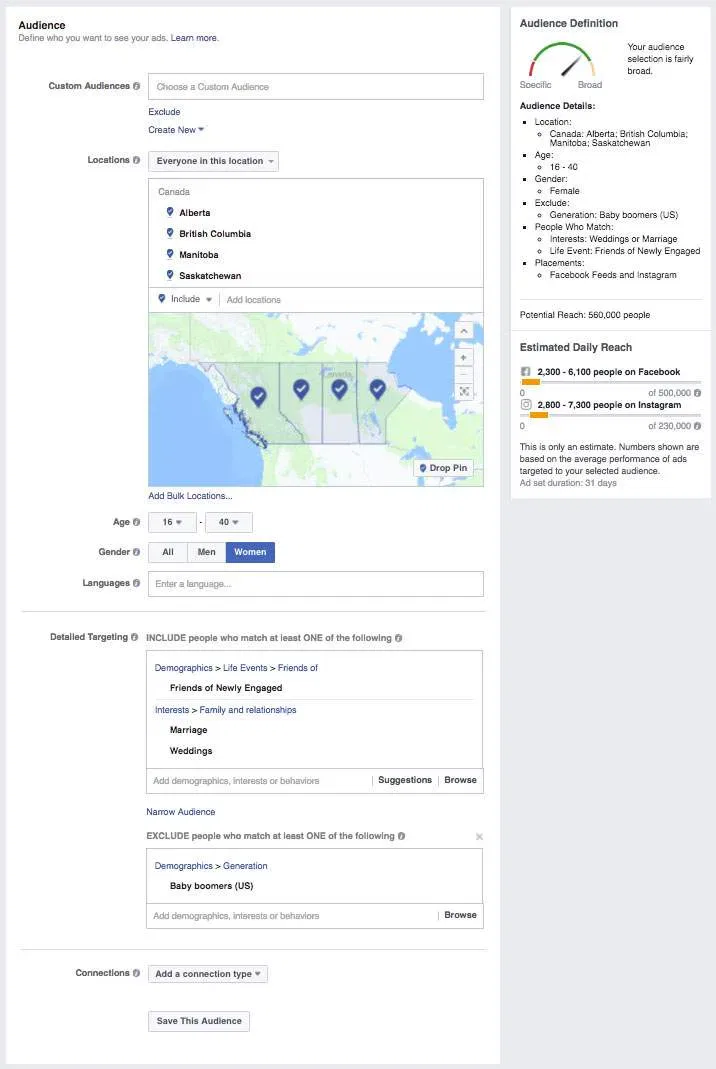The height and width of the screenshot is (1069, 716).
Task: Click the Save This Audience button
Action: tap(198, 1021)
